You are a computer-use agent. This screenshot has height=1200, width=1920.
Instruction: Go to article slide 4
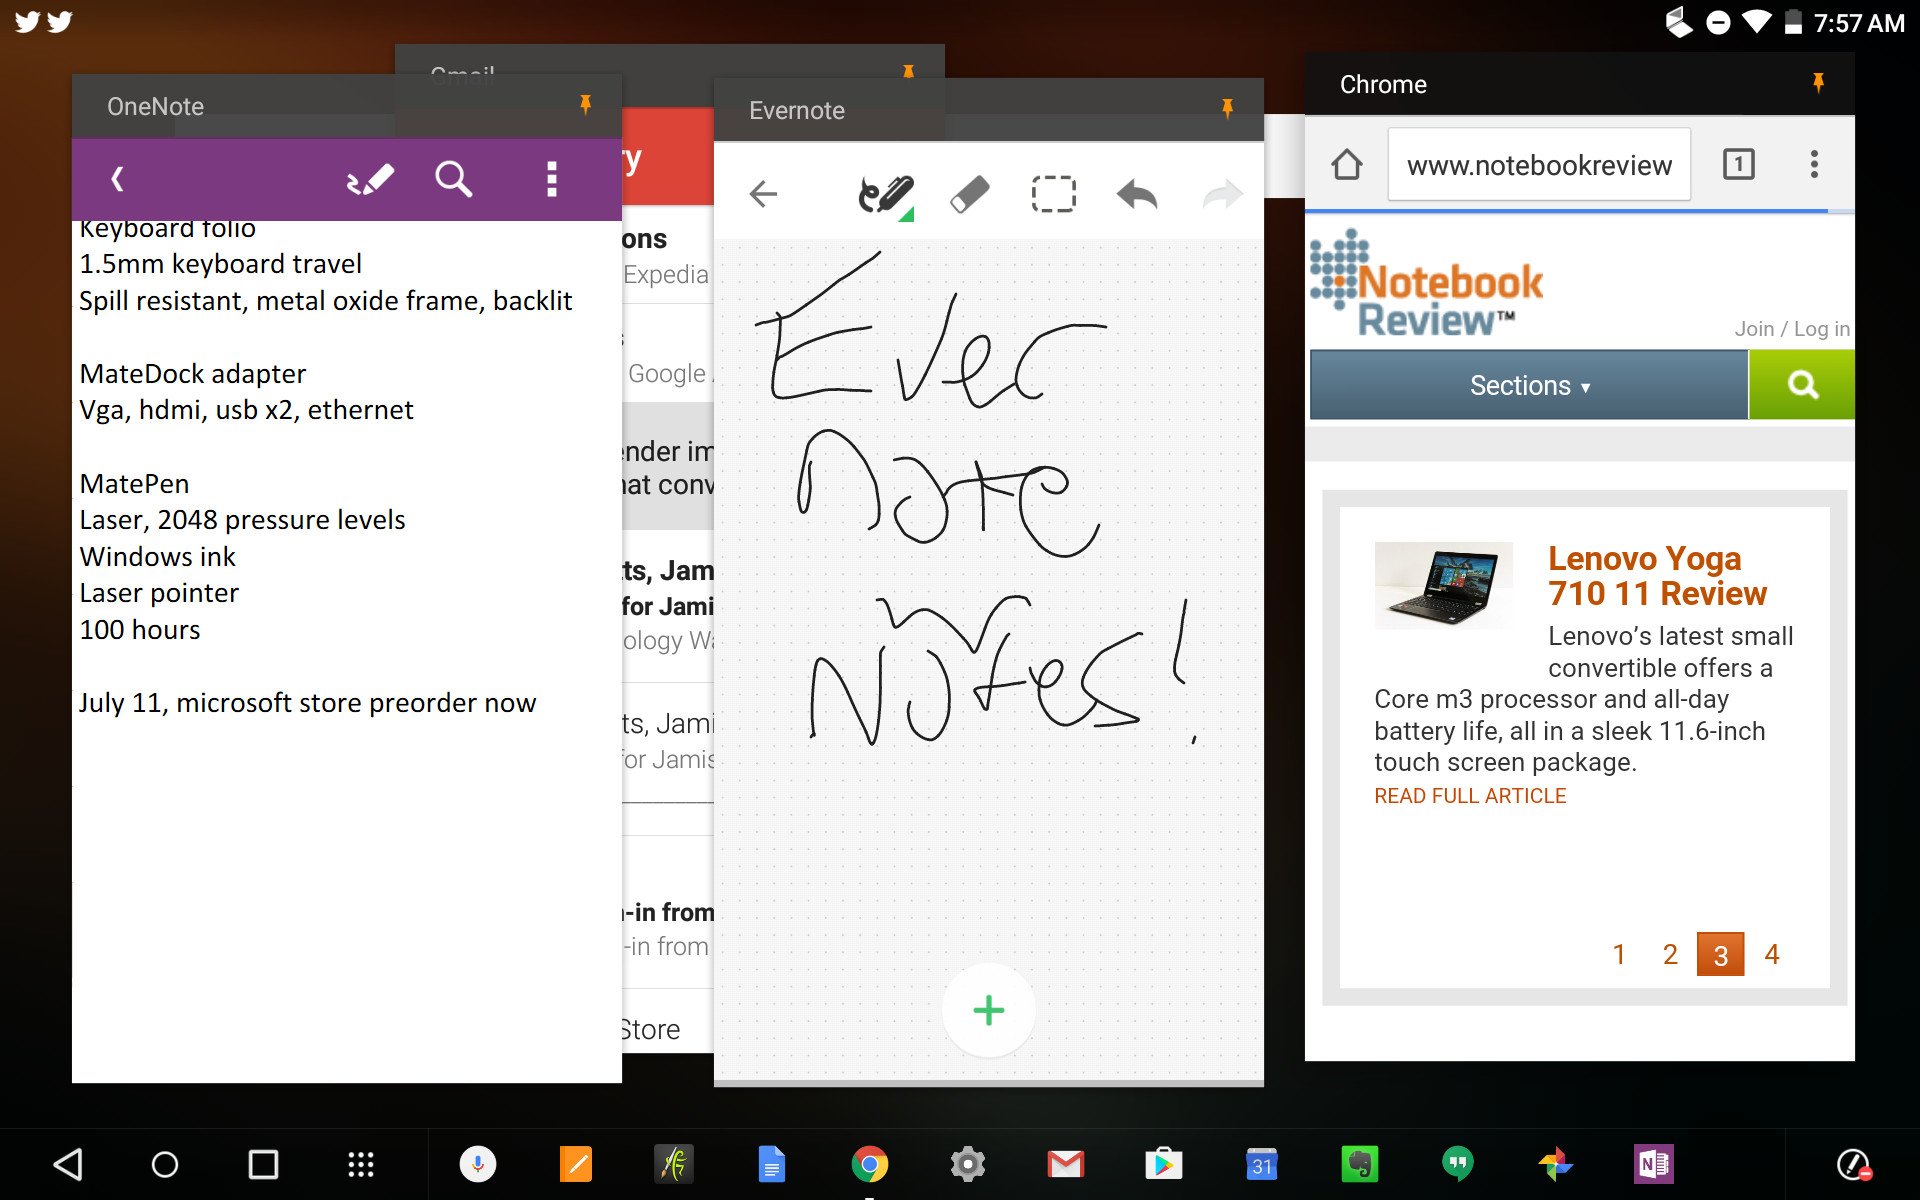tap(1772, 954)
